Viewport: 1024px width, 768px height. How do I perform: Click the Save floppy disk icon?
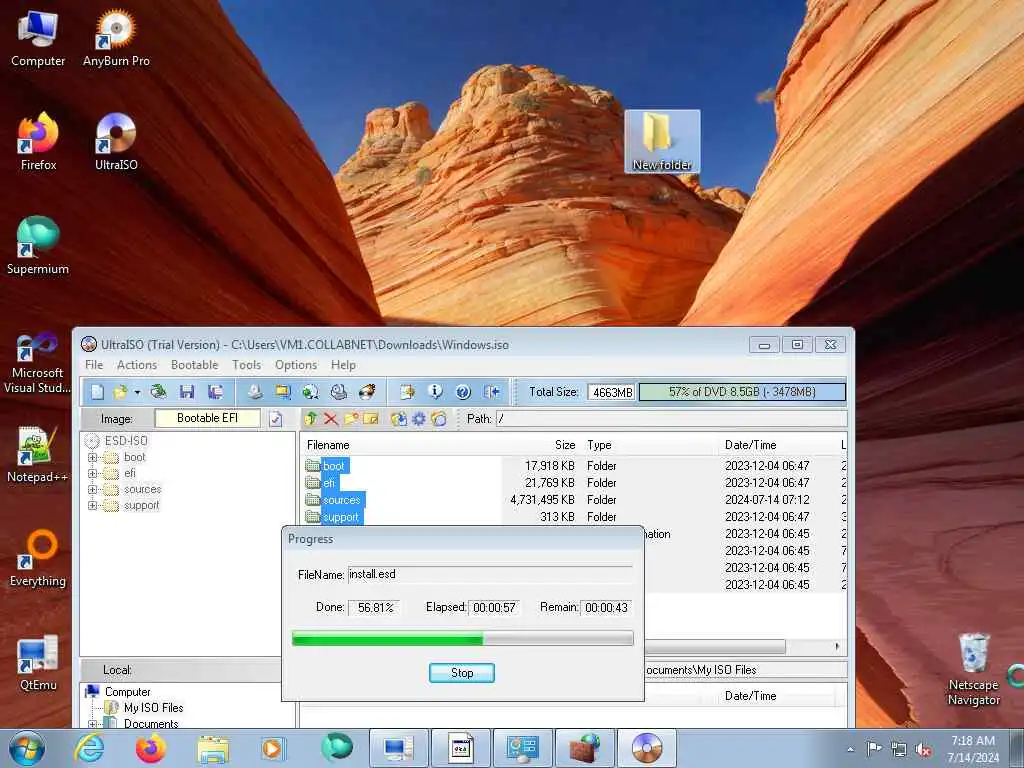click(187, 392)
